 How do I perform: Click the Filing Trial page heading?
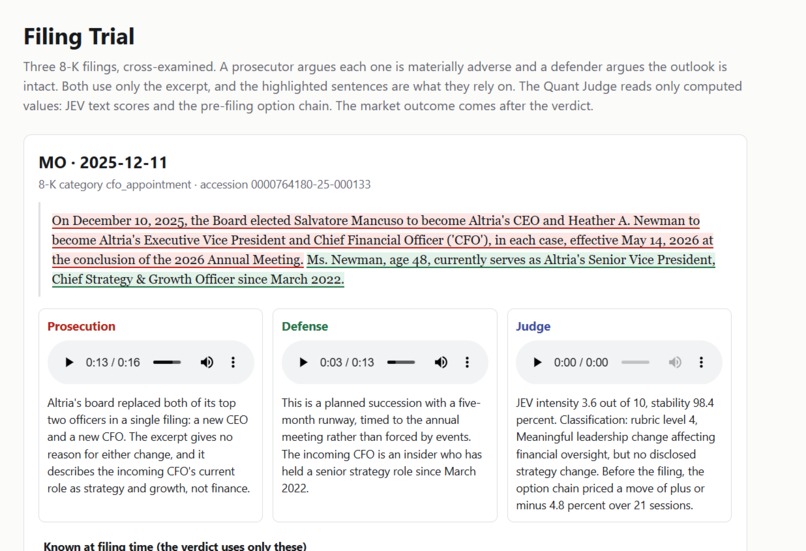[x=79, y=36]
